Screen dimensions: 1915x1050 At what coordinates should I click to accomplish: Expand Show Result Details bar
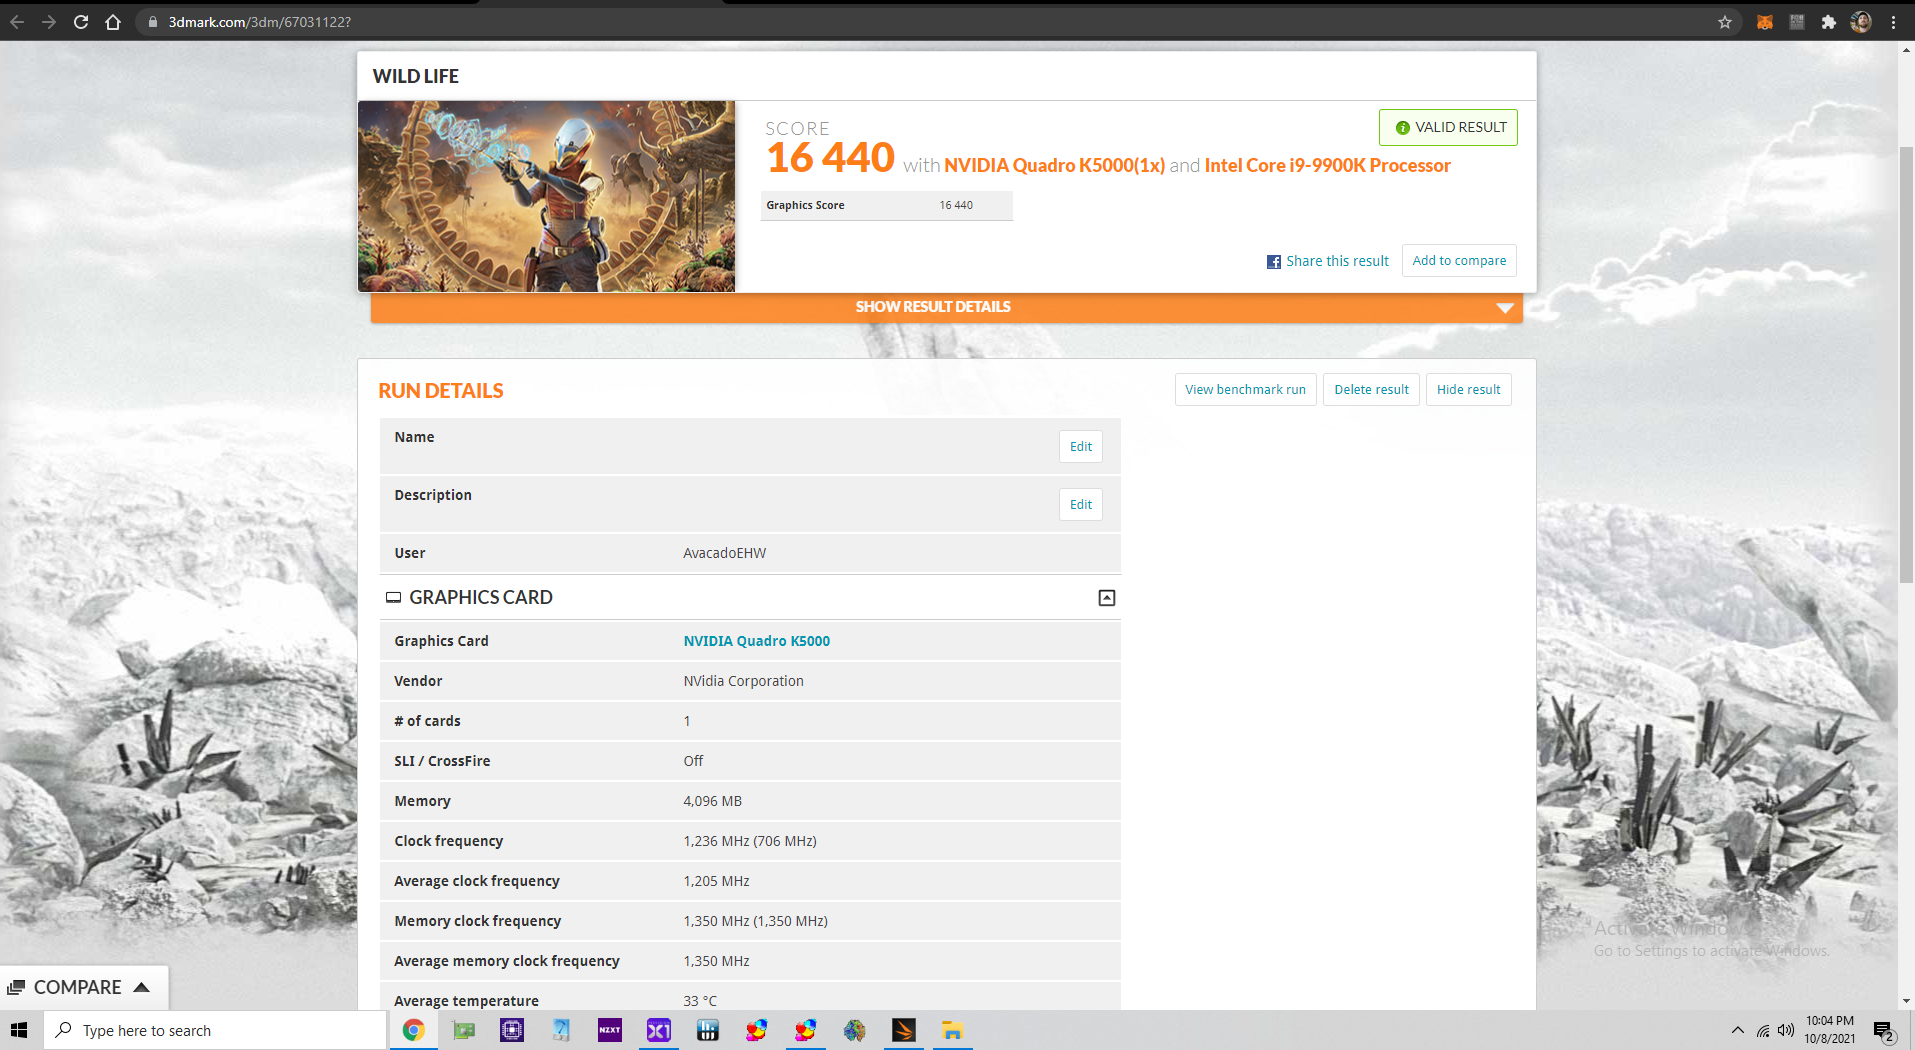click(x=946, y=307)
